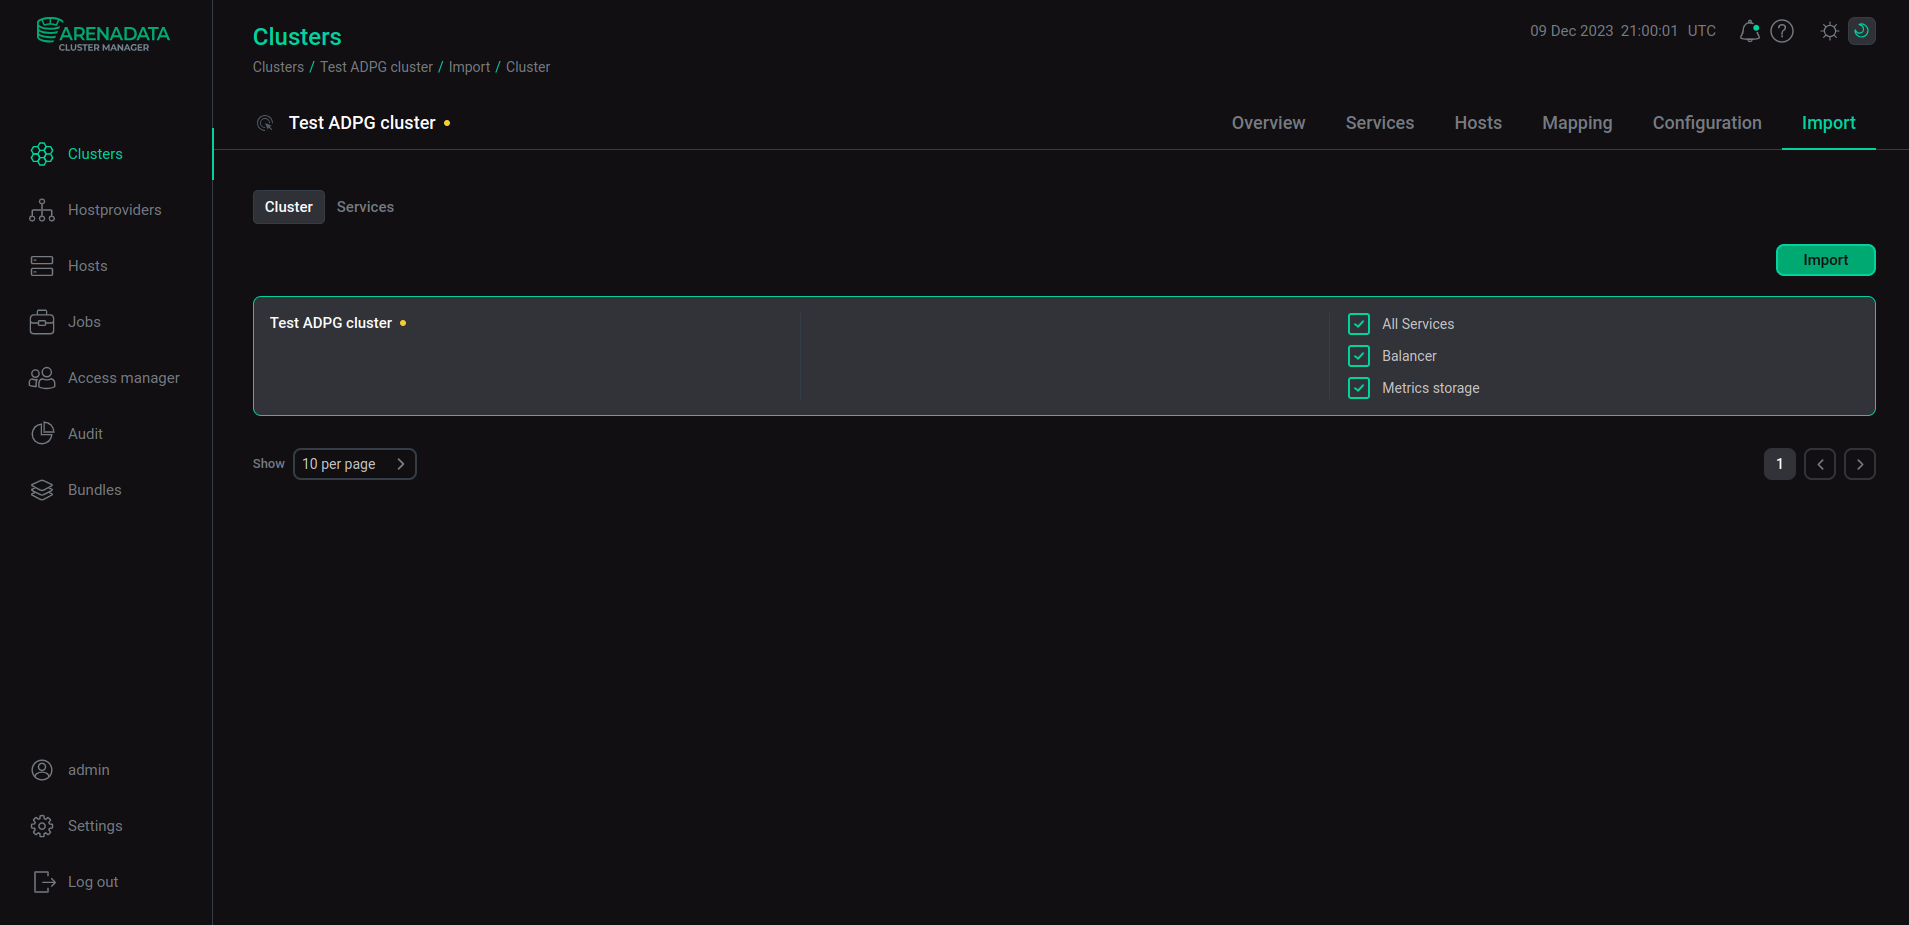Select the Import tab
The image size is (1909, 925).
point(1829,123)
